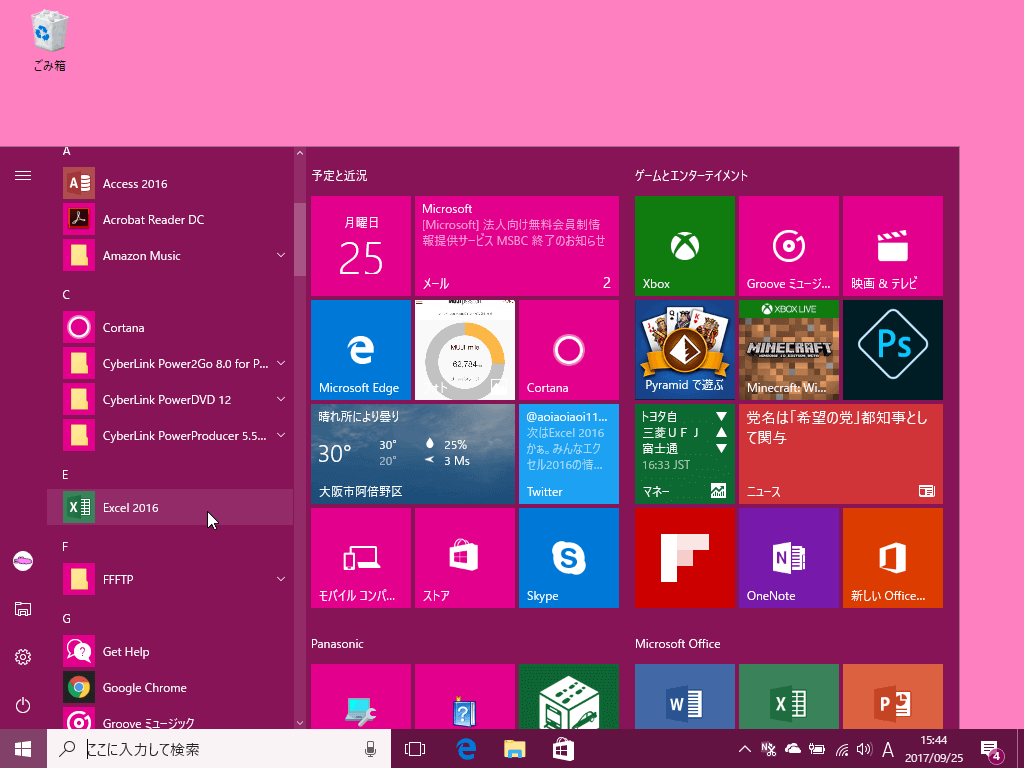Open the Store from the taskbar
The image size is (1024, 768).
pyautogui.click(x=563, y=749)
